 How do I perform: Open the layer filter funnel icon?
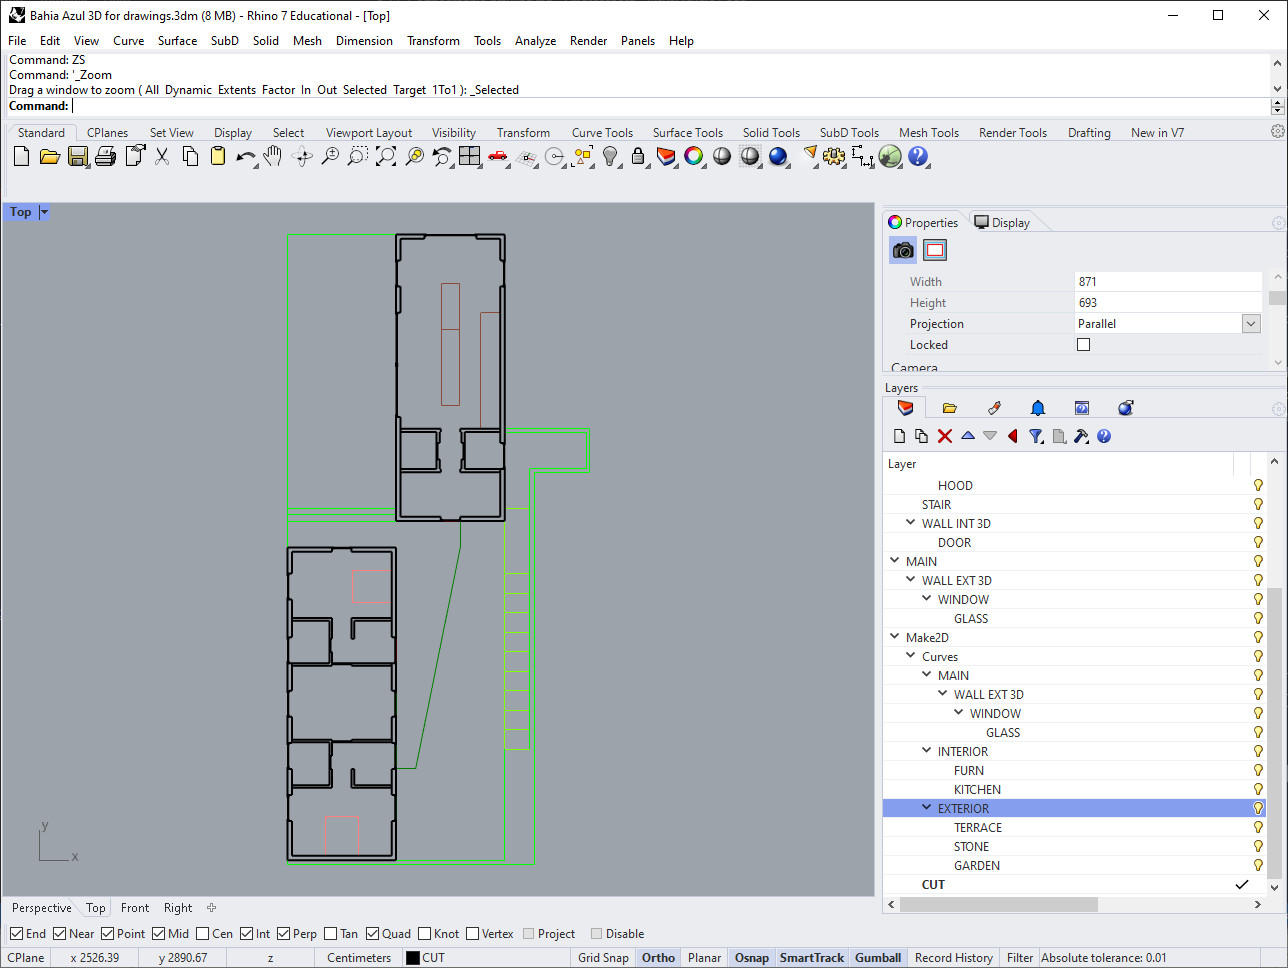(1036, 436)
